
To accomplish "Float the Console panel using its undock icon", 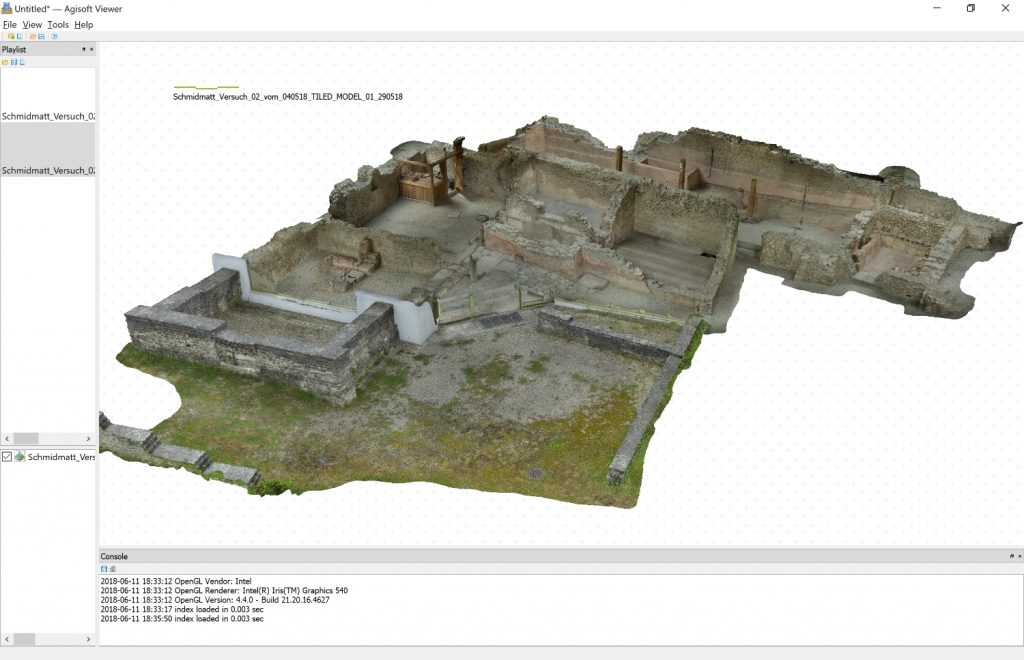I will click(x=1010, y=556).
